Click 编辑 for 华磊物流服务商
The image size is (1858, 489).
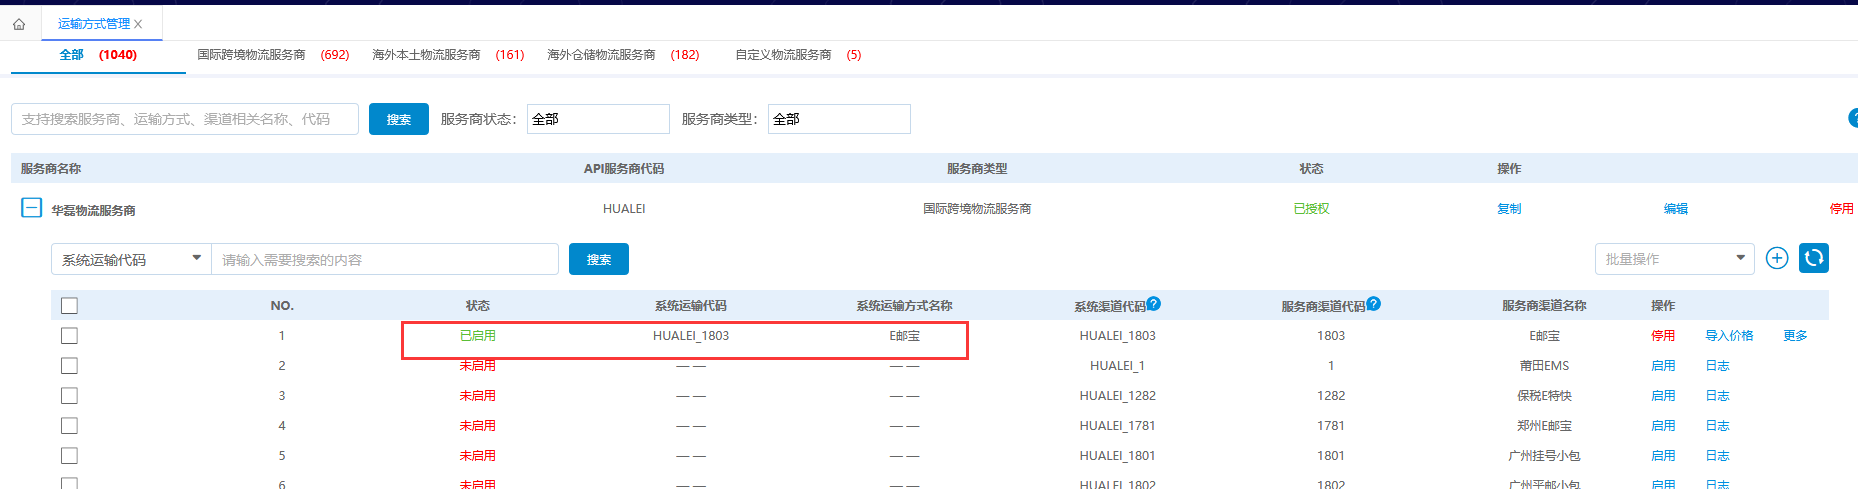click(1675, 209)
